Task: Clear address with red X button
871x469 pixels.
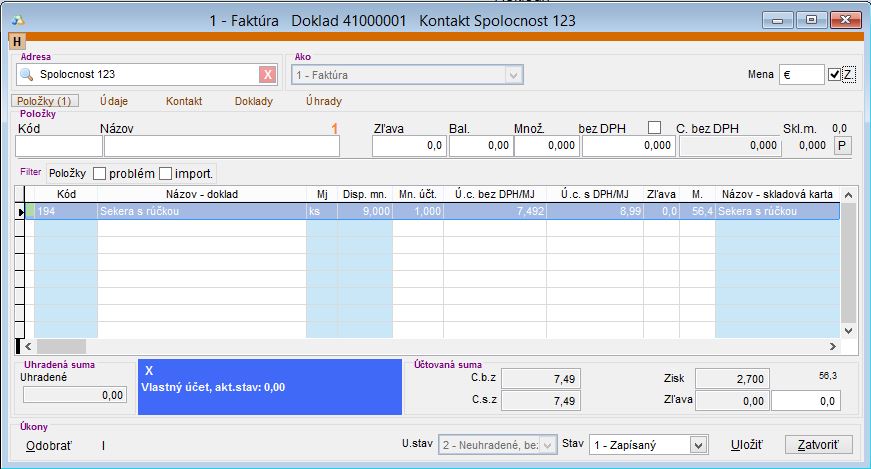Action: point(267,75)
